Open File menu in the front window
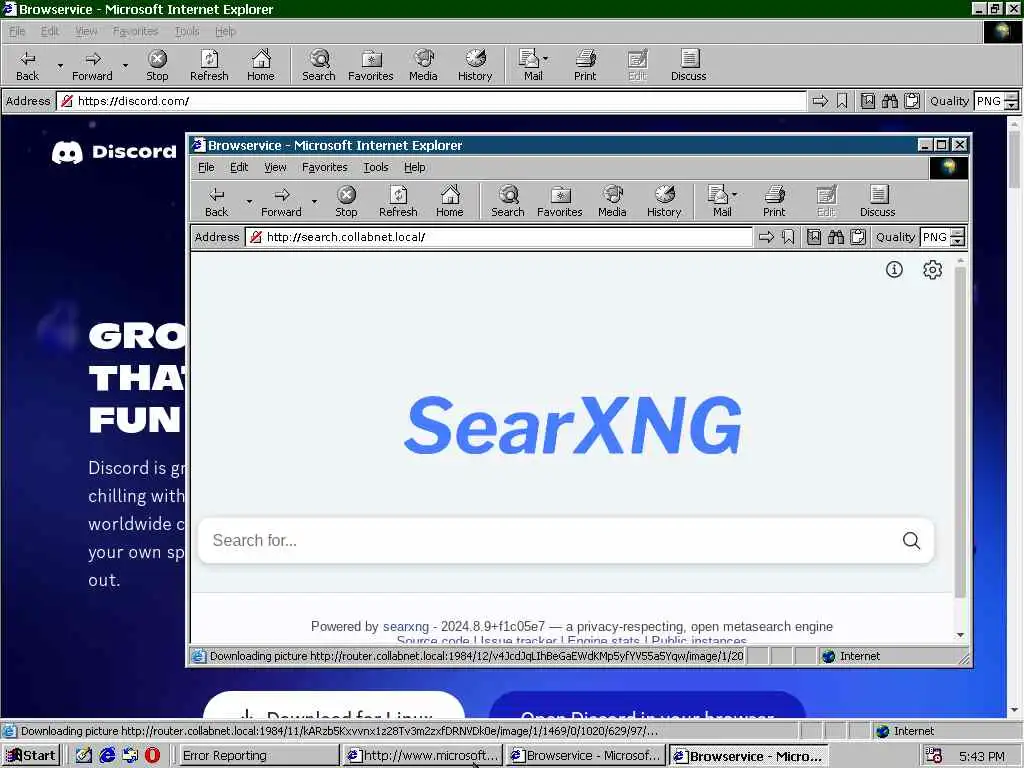Viewport: 1024px width, 768px height. [x=206, y=167]
